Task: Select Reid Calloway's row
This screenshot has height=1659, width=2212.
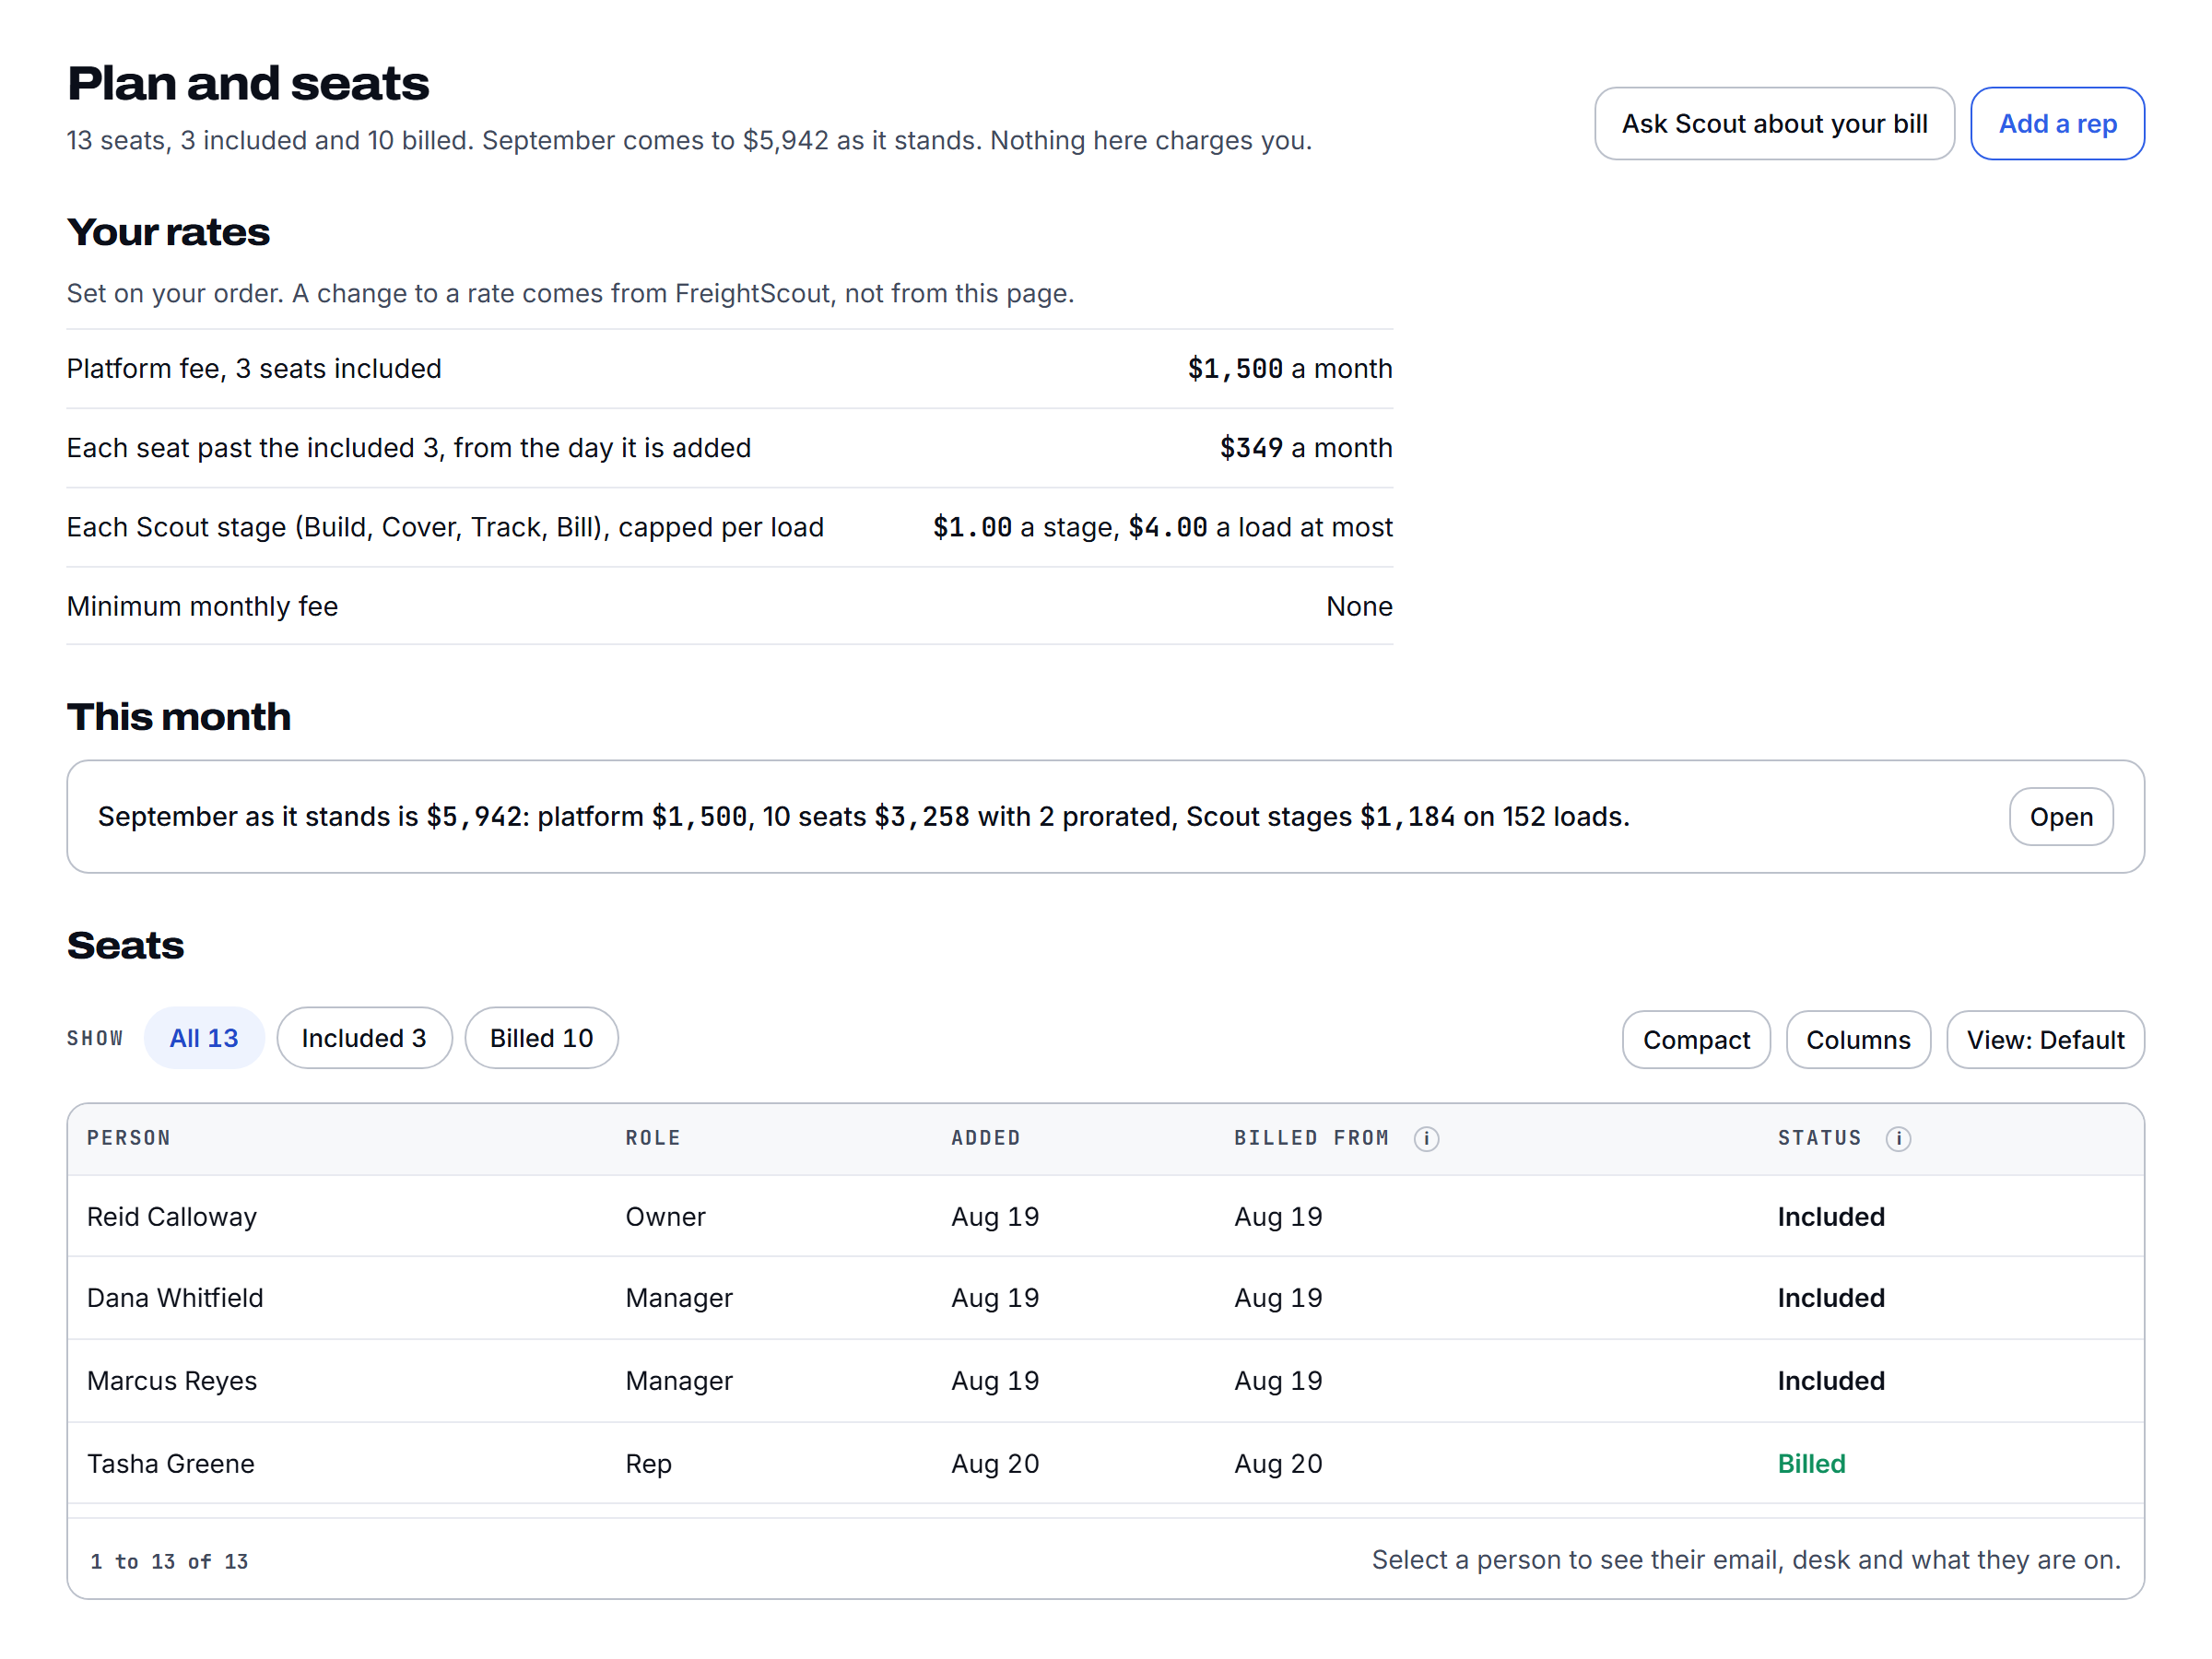Action: [1105, 1216]
